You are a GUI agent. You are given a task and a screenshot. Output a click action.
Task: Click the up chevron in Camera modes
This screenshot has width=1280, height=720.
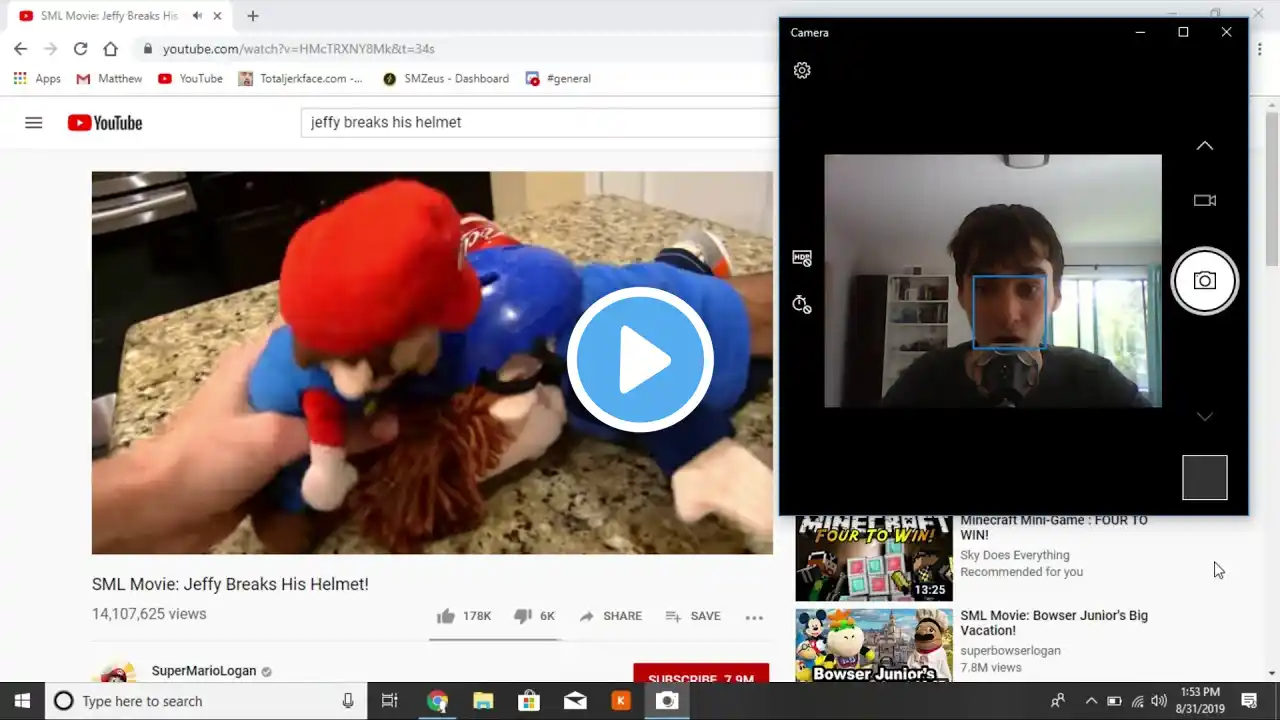point(1205,146)
